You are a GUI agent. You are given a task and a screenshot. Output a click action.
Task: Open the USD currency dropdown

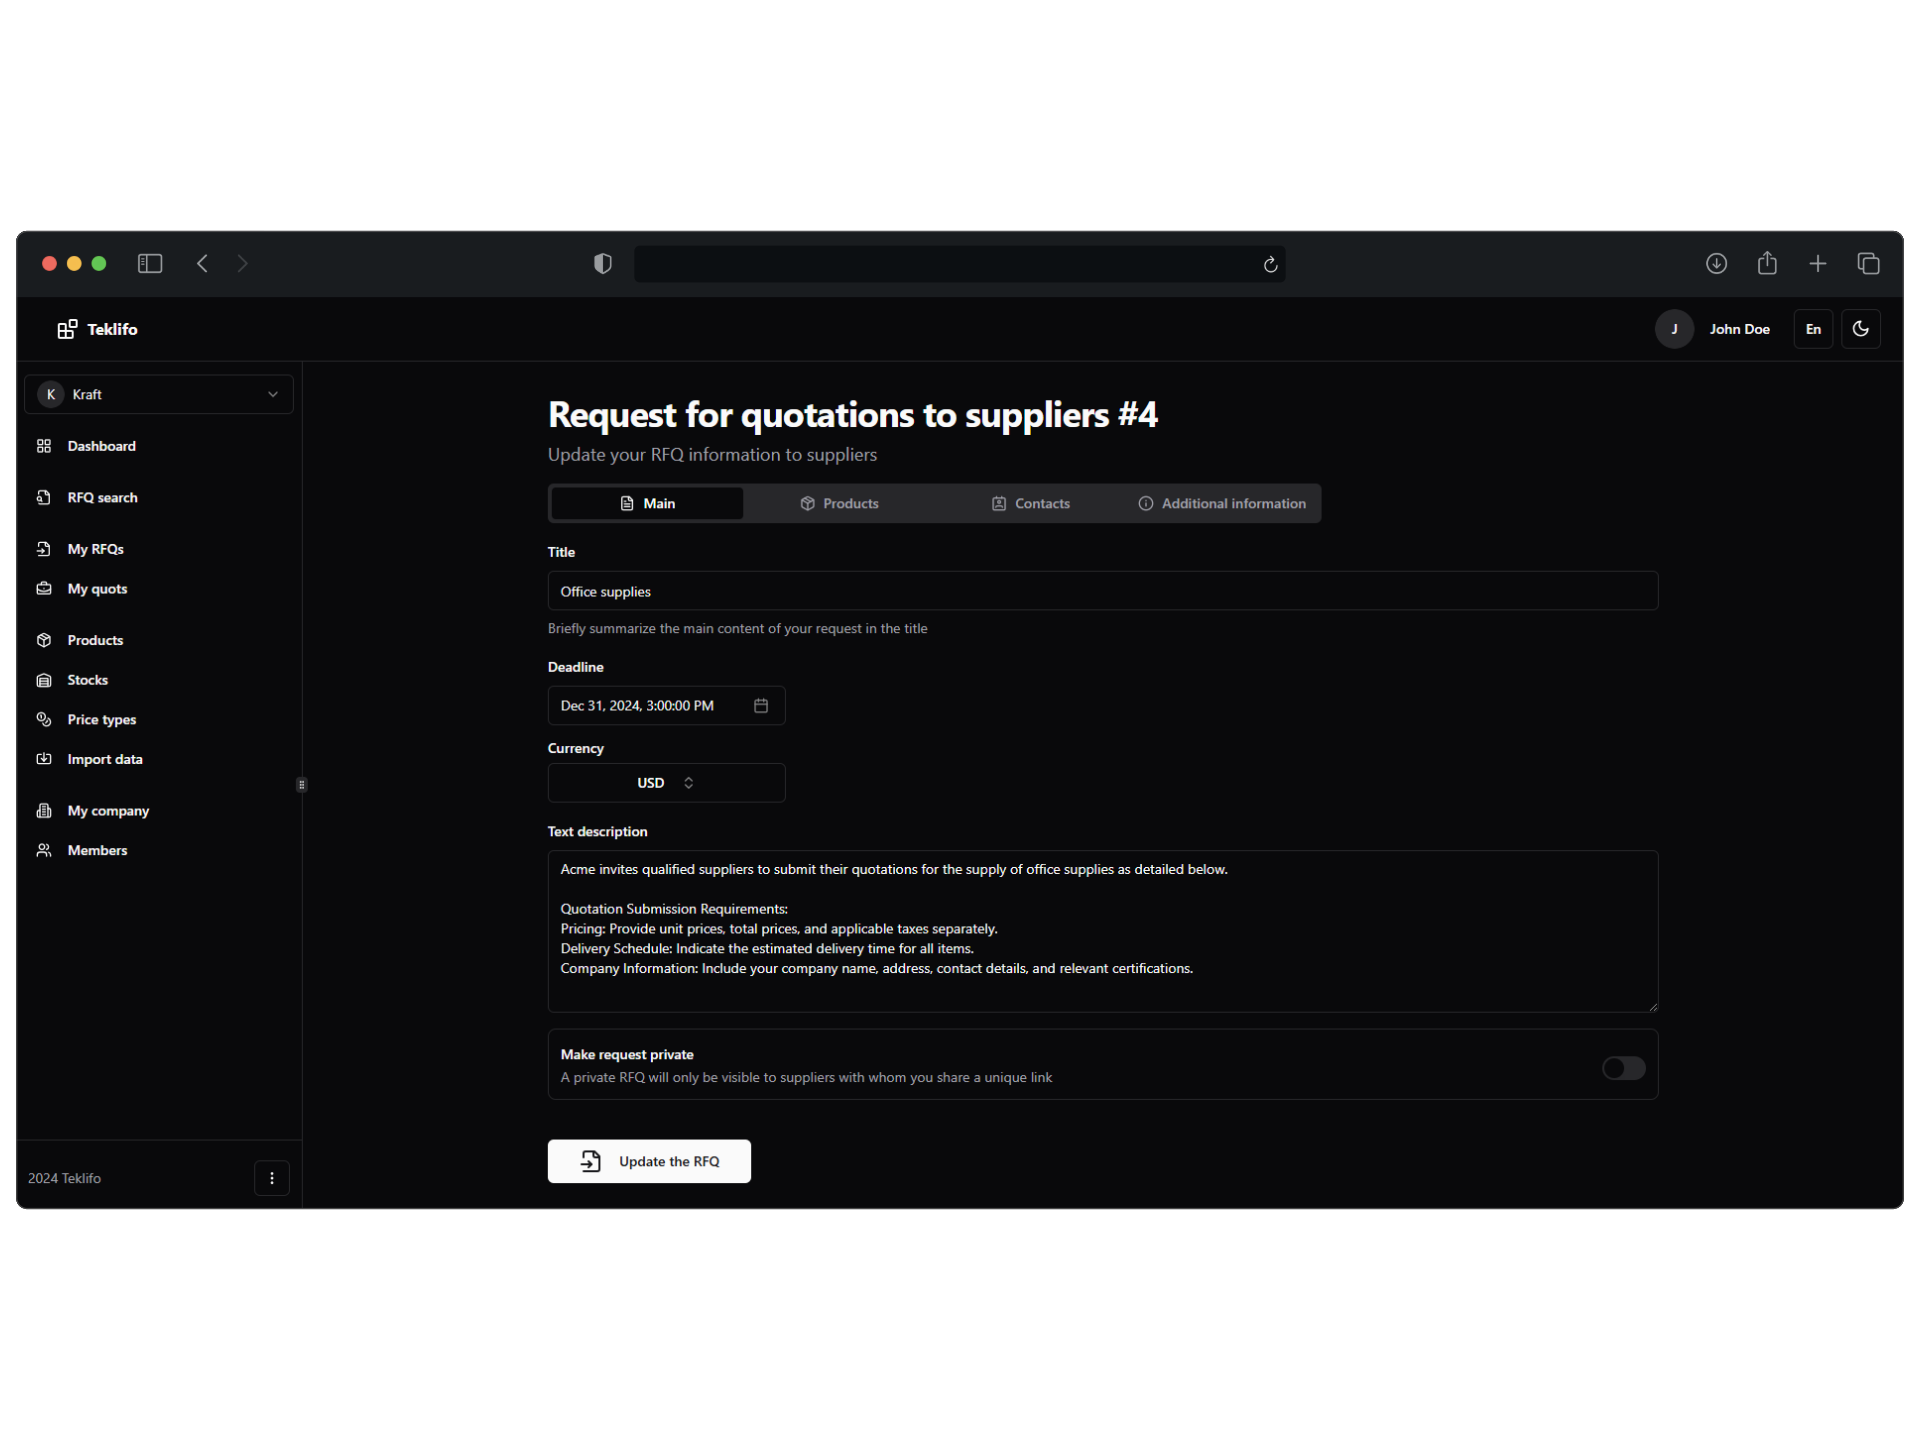(x=666, y=783)
